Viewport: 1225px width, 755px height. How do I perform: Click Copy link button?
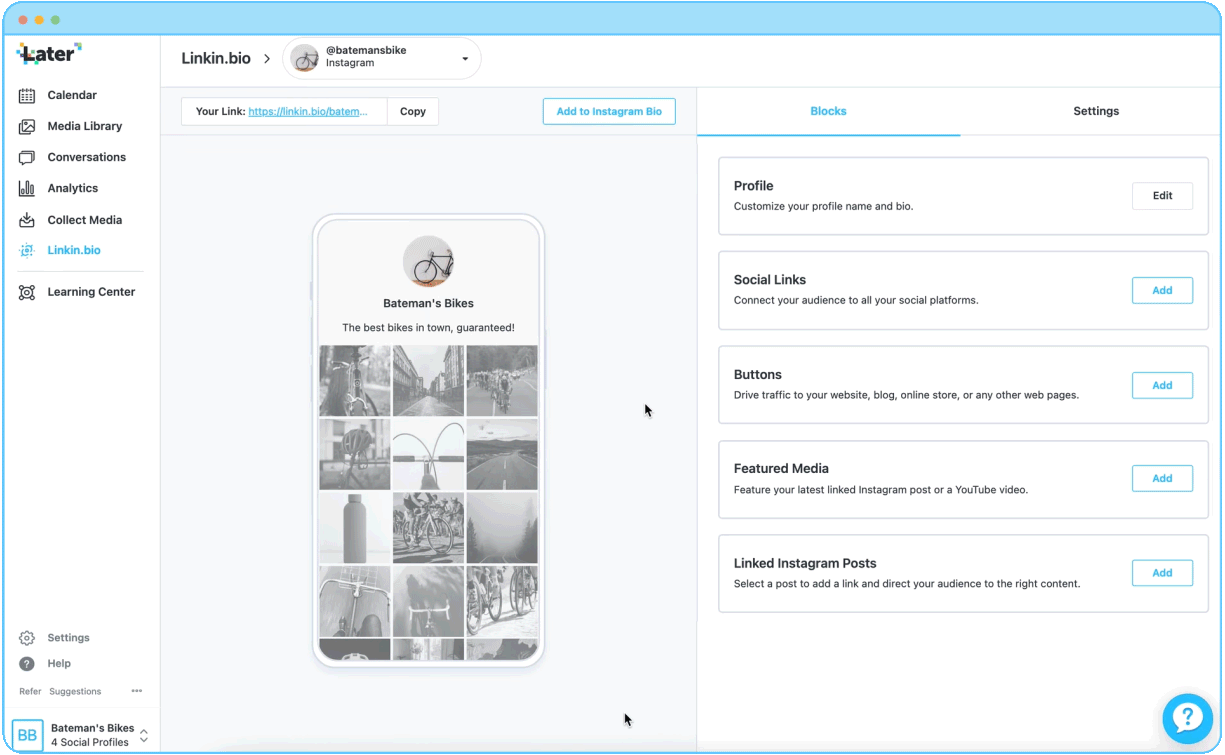[413, 111]
